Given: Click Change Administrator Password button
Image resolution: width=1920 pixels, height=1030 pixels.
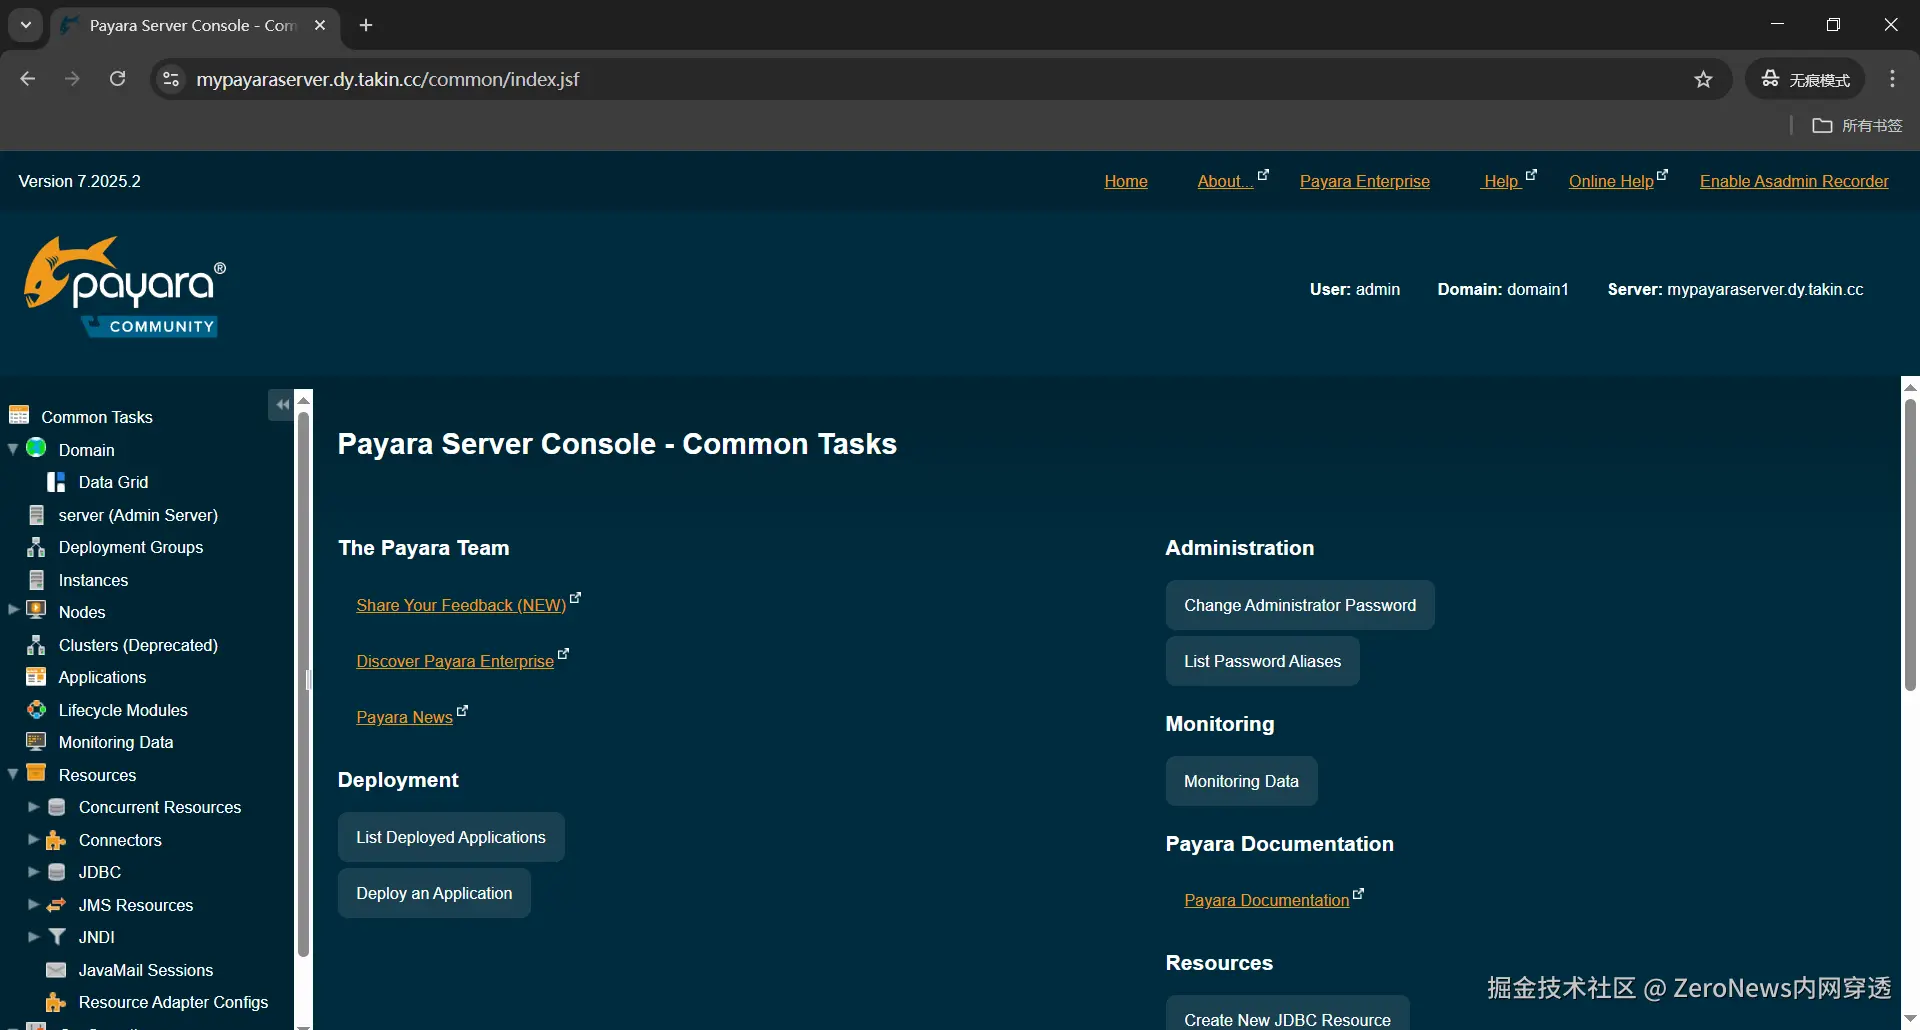Looking at the screenshot, I should click(x=1300, y=605).
